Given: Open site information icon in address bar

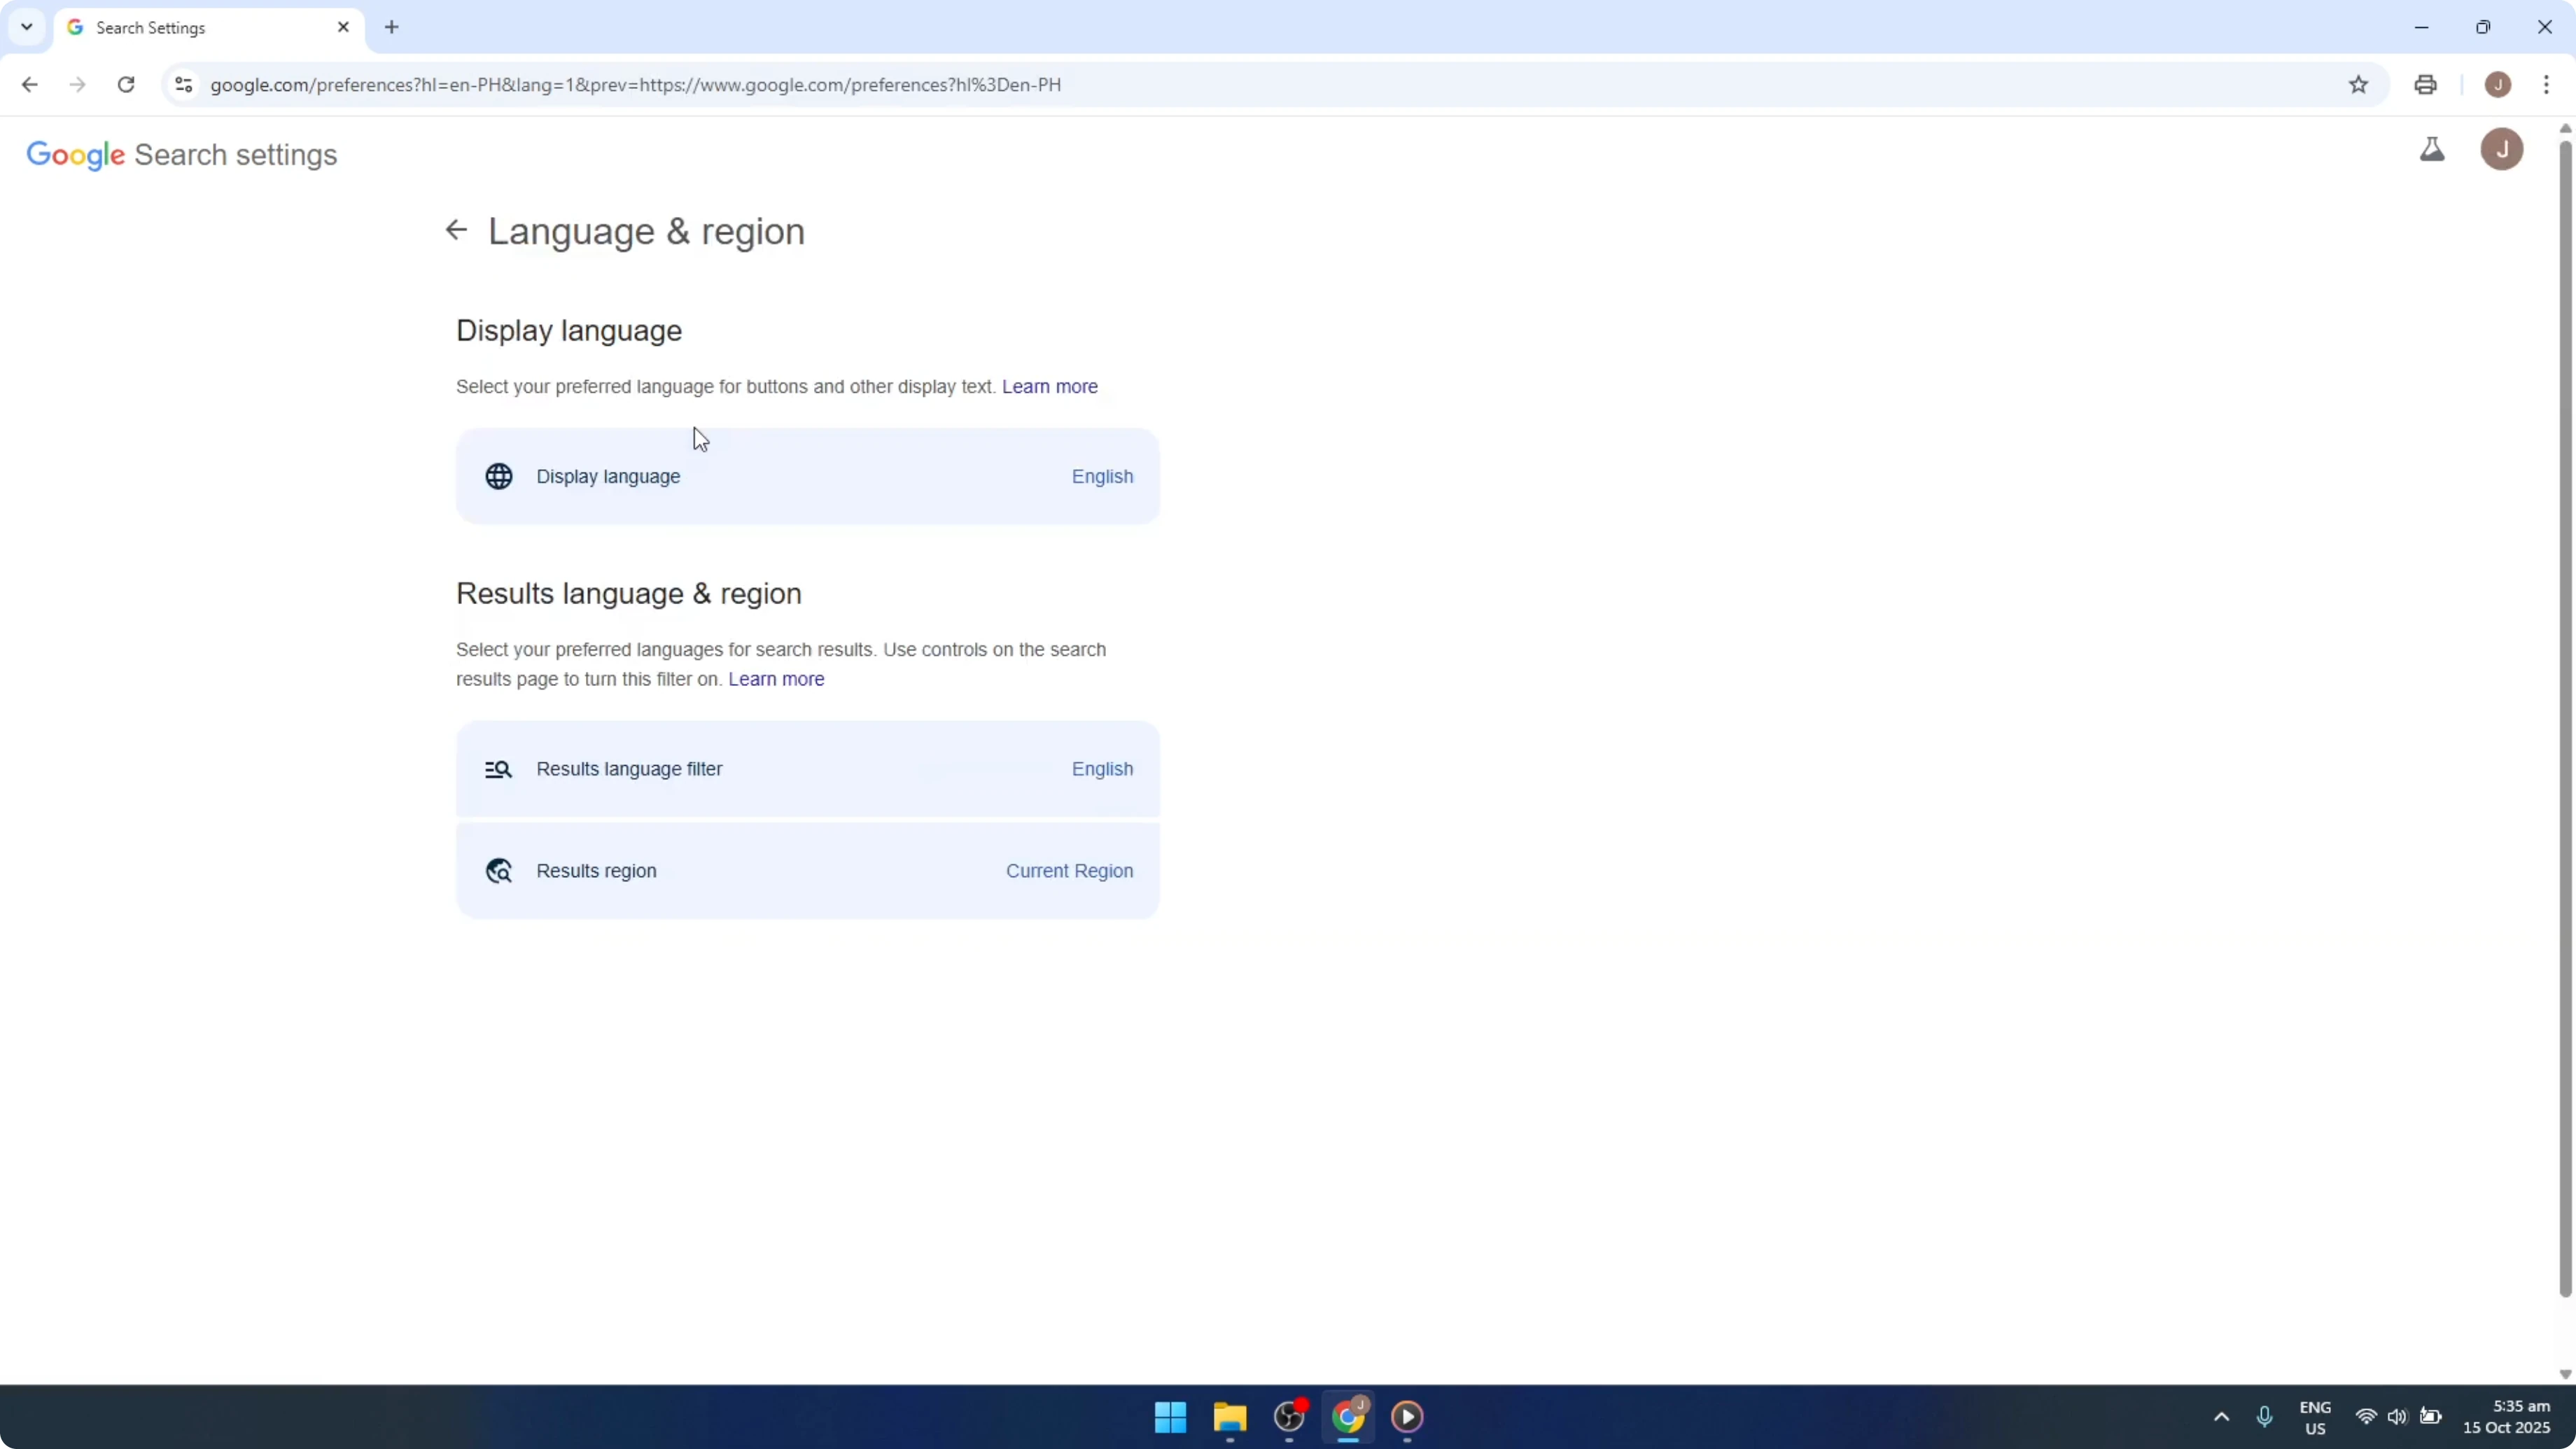Looking at the screenshot, I should coord(183,85).
